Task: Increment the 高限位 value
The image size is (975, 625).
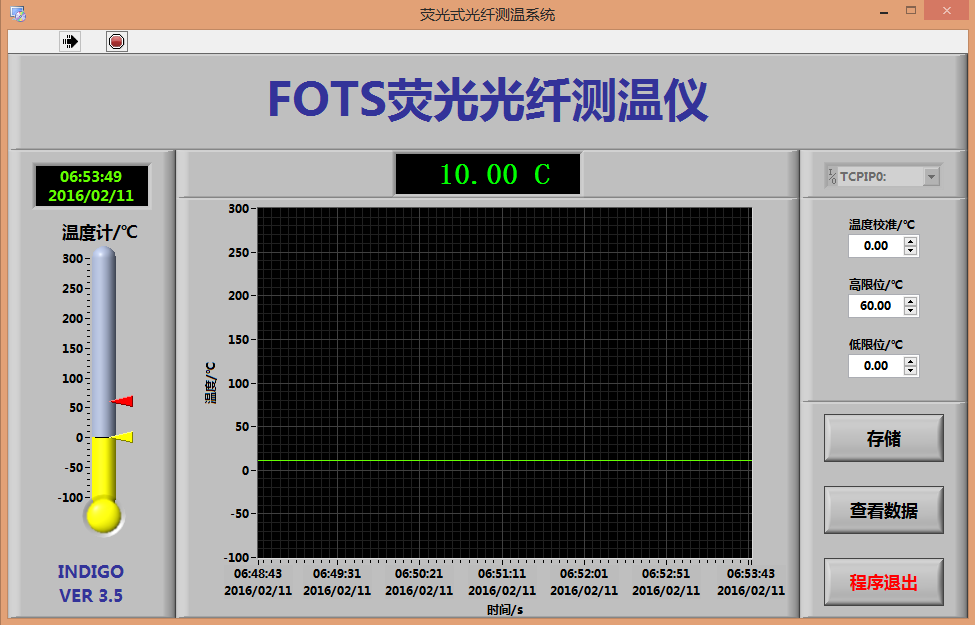Action: (911, 302)
